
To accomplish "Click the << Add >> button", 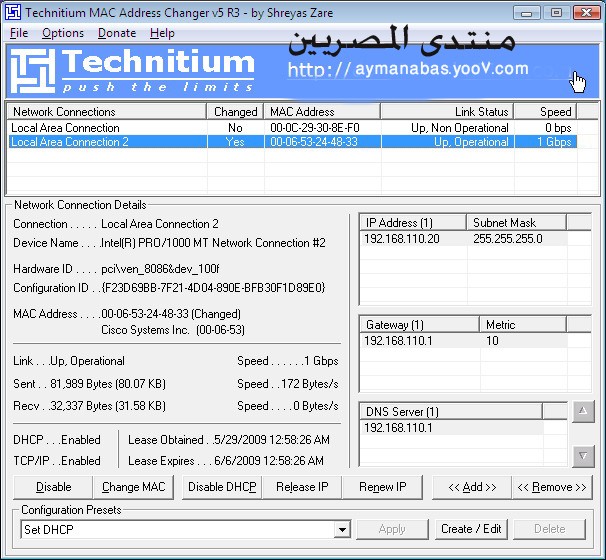I will click(472, 487).
